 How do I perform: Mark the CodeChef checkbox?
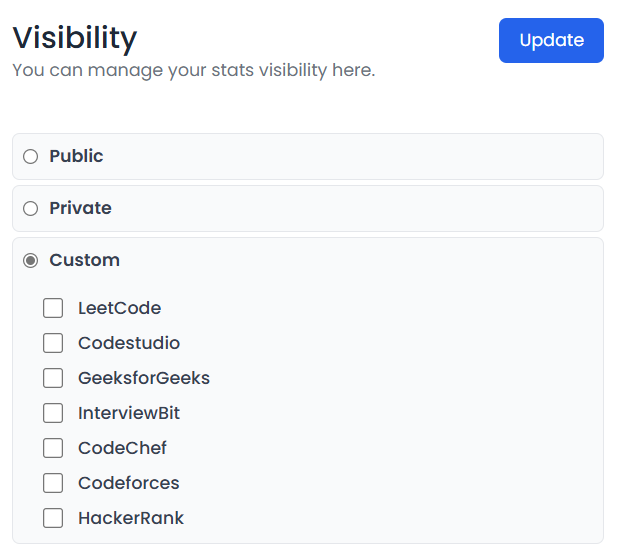point(53,448)
